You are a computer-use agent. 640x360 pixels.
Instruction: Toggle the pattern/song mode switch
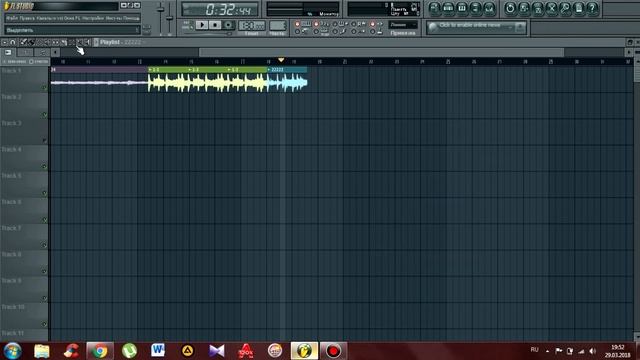pos(187,25)
